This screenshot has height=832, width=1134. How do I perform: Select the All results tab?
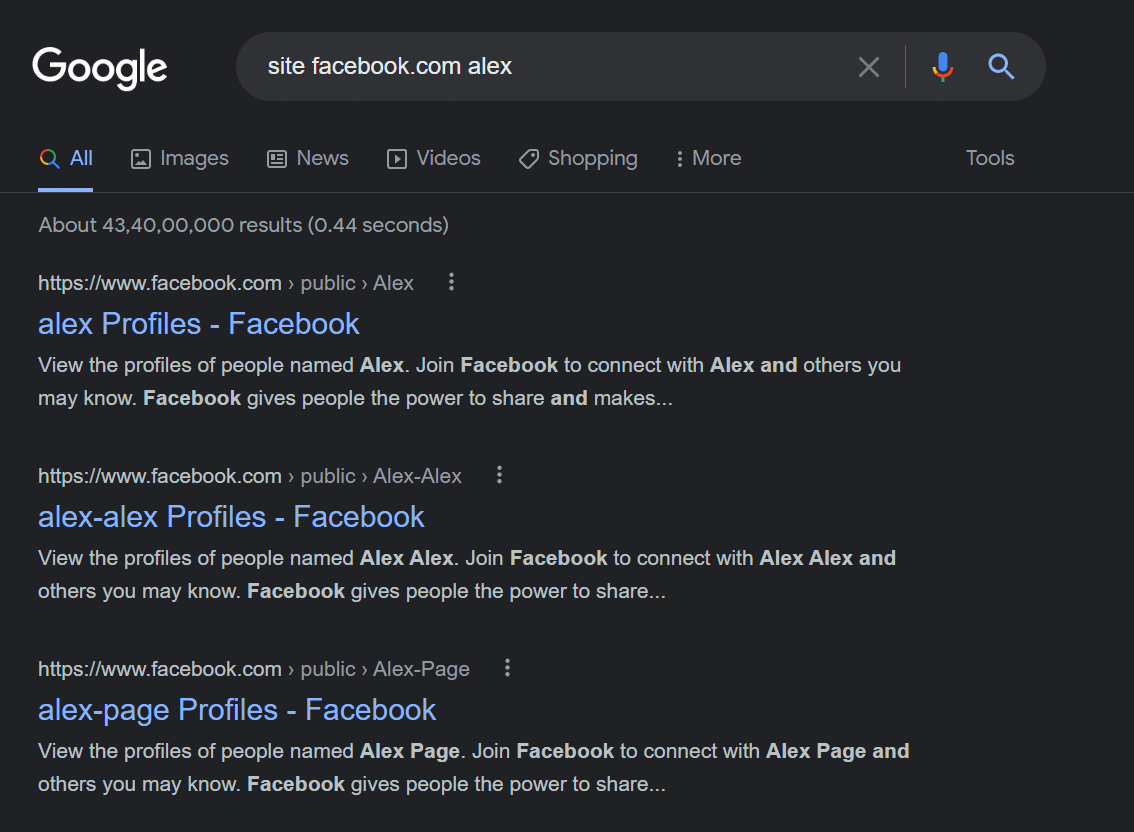tap(66, 158)
